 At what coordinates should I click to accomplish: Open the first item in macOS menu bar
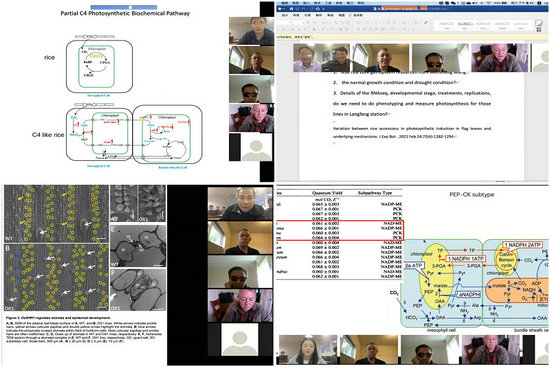[x=284, y=3]
